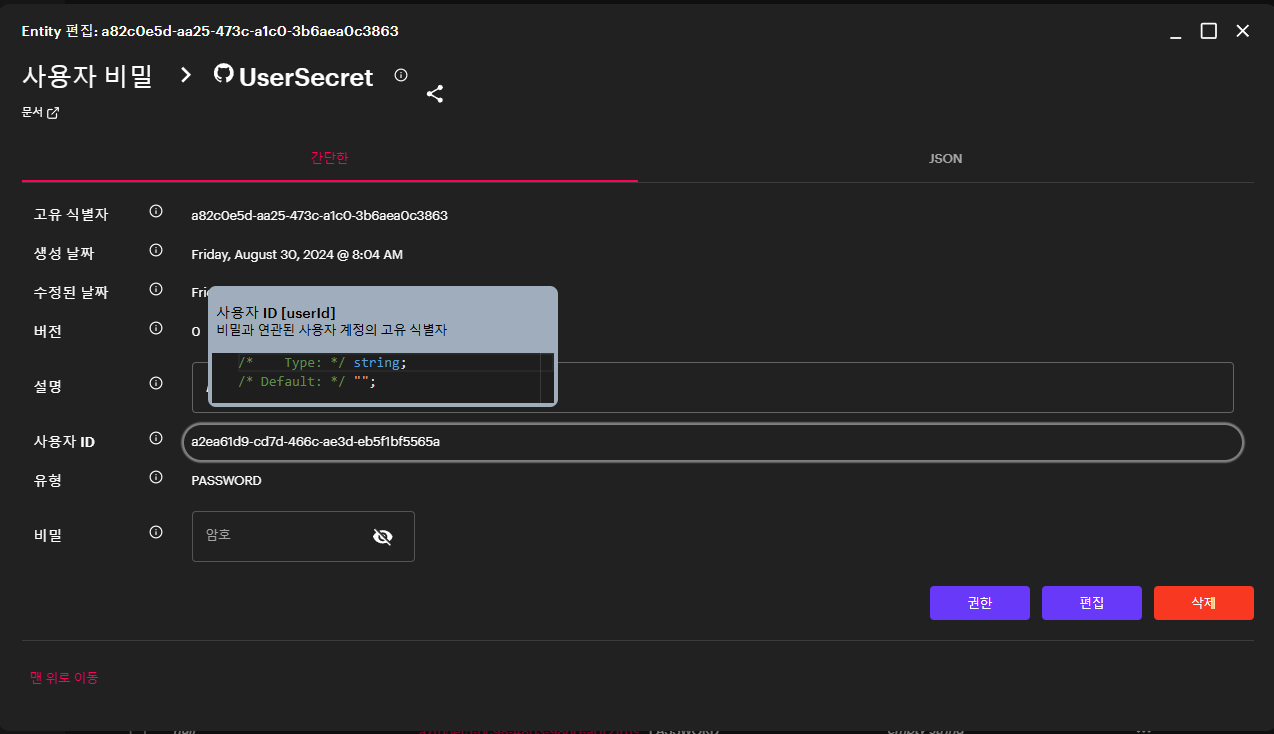Screen dimensions: 1274x734
Task: Click info icon beside 사용자 ID
Action: [156, 439]
